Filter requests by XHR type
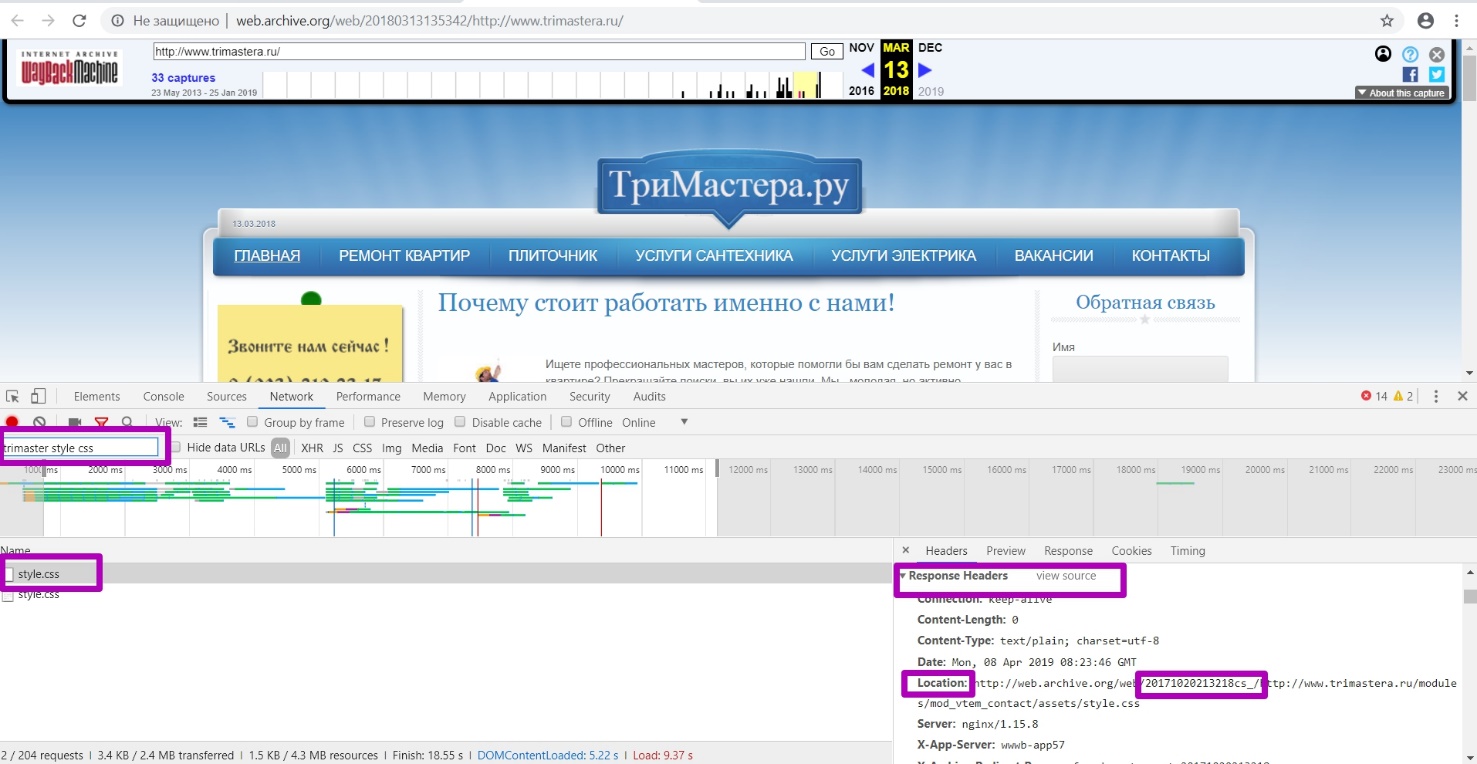Screen dimensions: 1477x764 [x=312, y=448]
